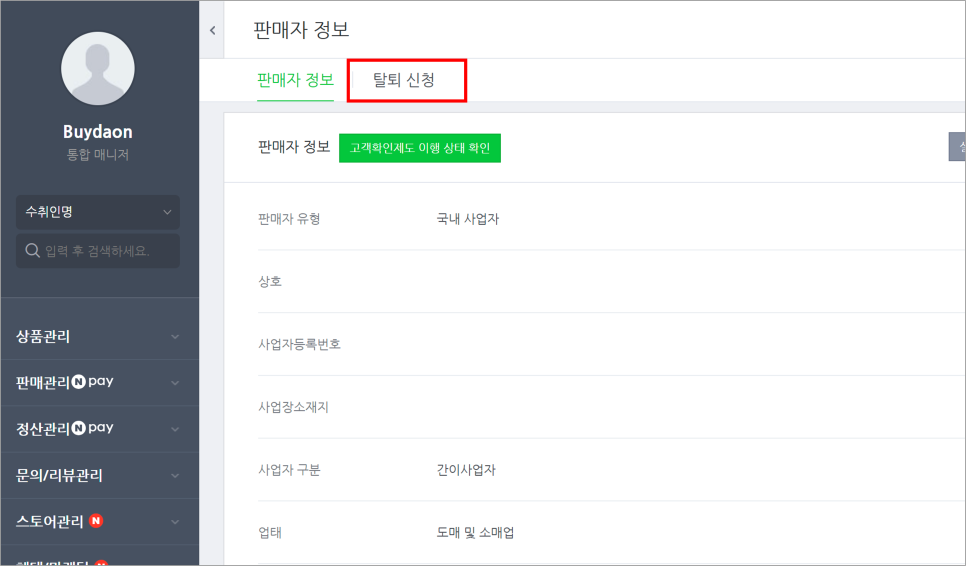Click the profile avatar icon
The height and width of the screenshot is (566, 966).
tap(98, 69)
